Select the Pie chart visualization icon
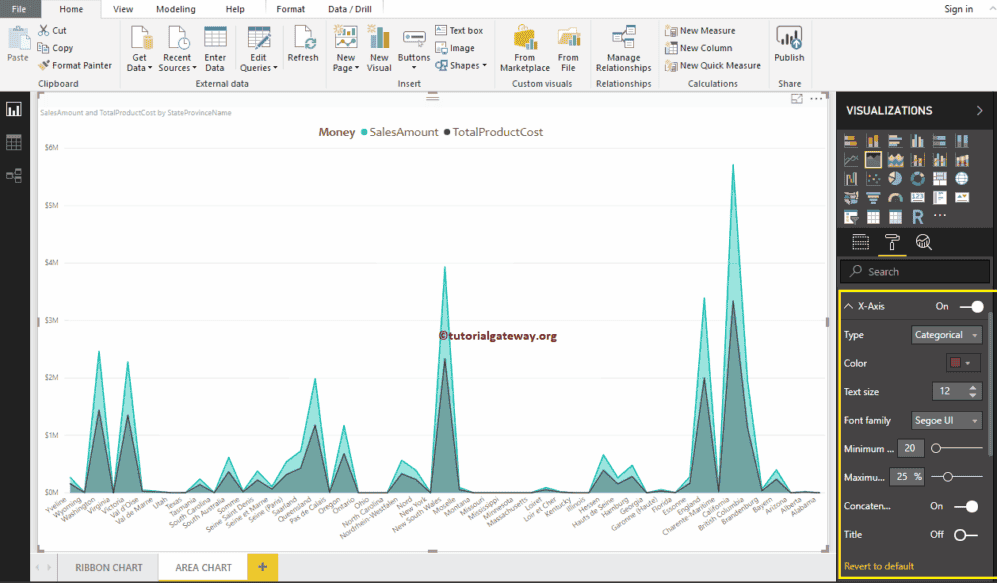This screenshot has width=997, height=583. pos(895,178)
